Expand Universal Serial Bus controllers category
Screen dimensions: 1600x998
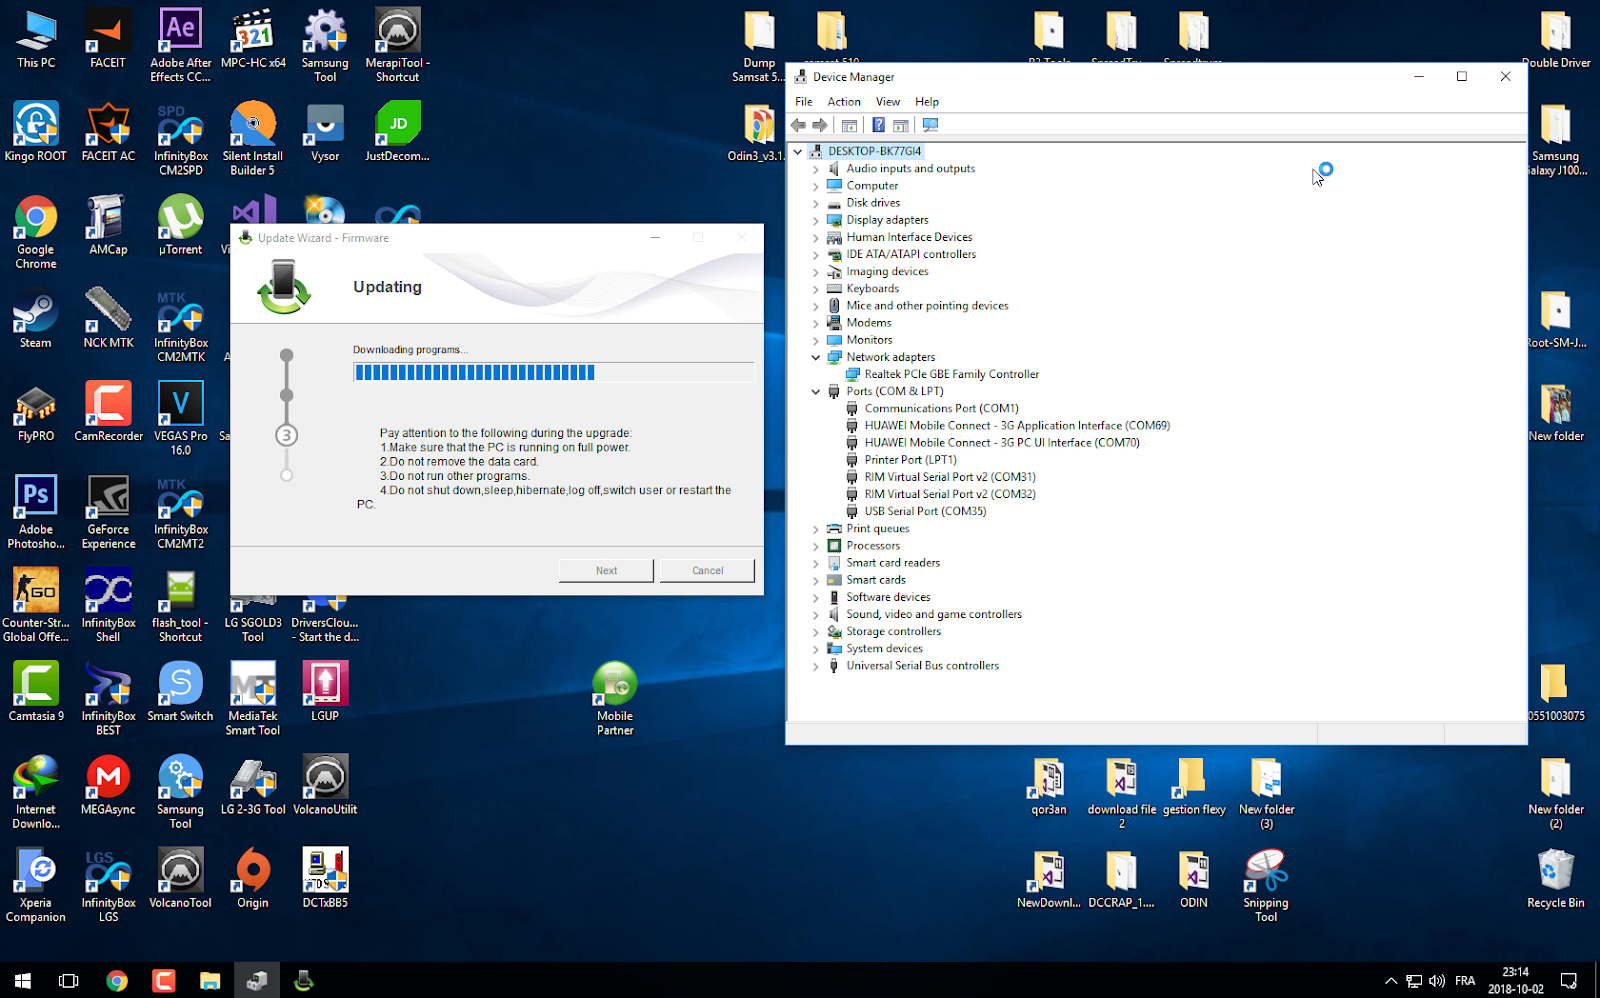(x=816, y=666)
